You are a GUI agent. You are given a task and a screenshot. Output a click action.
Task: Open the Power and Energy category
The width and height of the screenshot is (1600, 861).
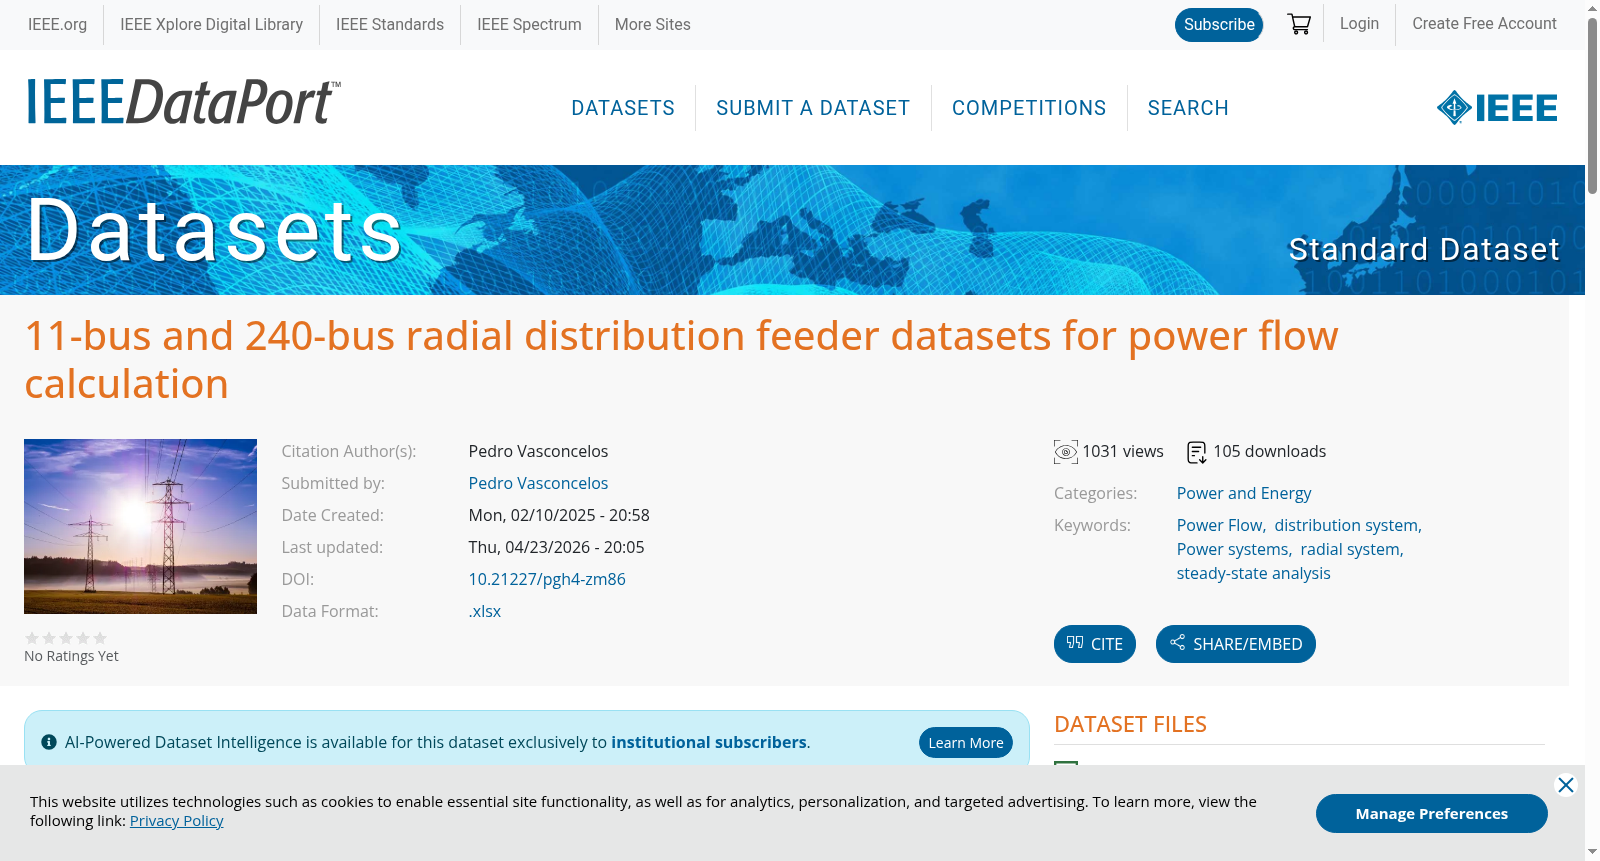tap(1244, 493)
